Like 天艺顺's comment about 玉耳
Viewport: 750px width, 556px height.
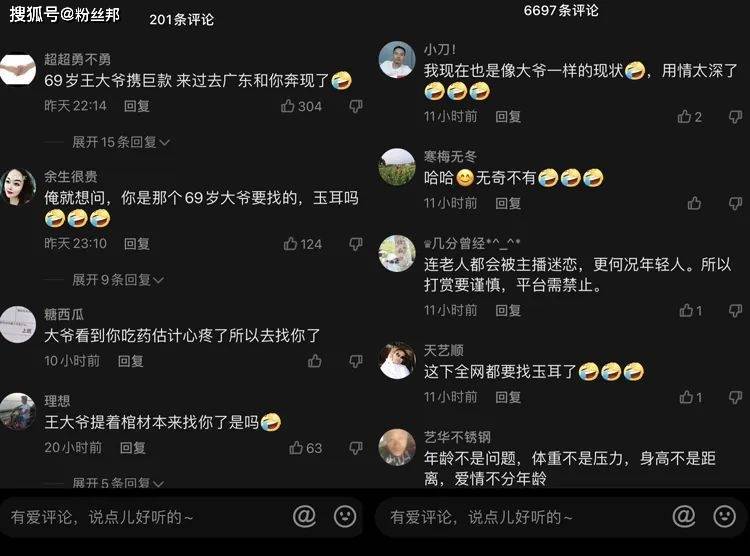pyautogui.click(x=686, y=397)
